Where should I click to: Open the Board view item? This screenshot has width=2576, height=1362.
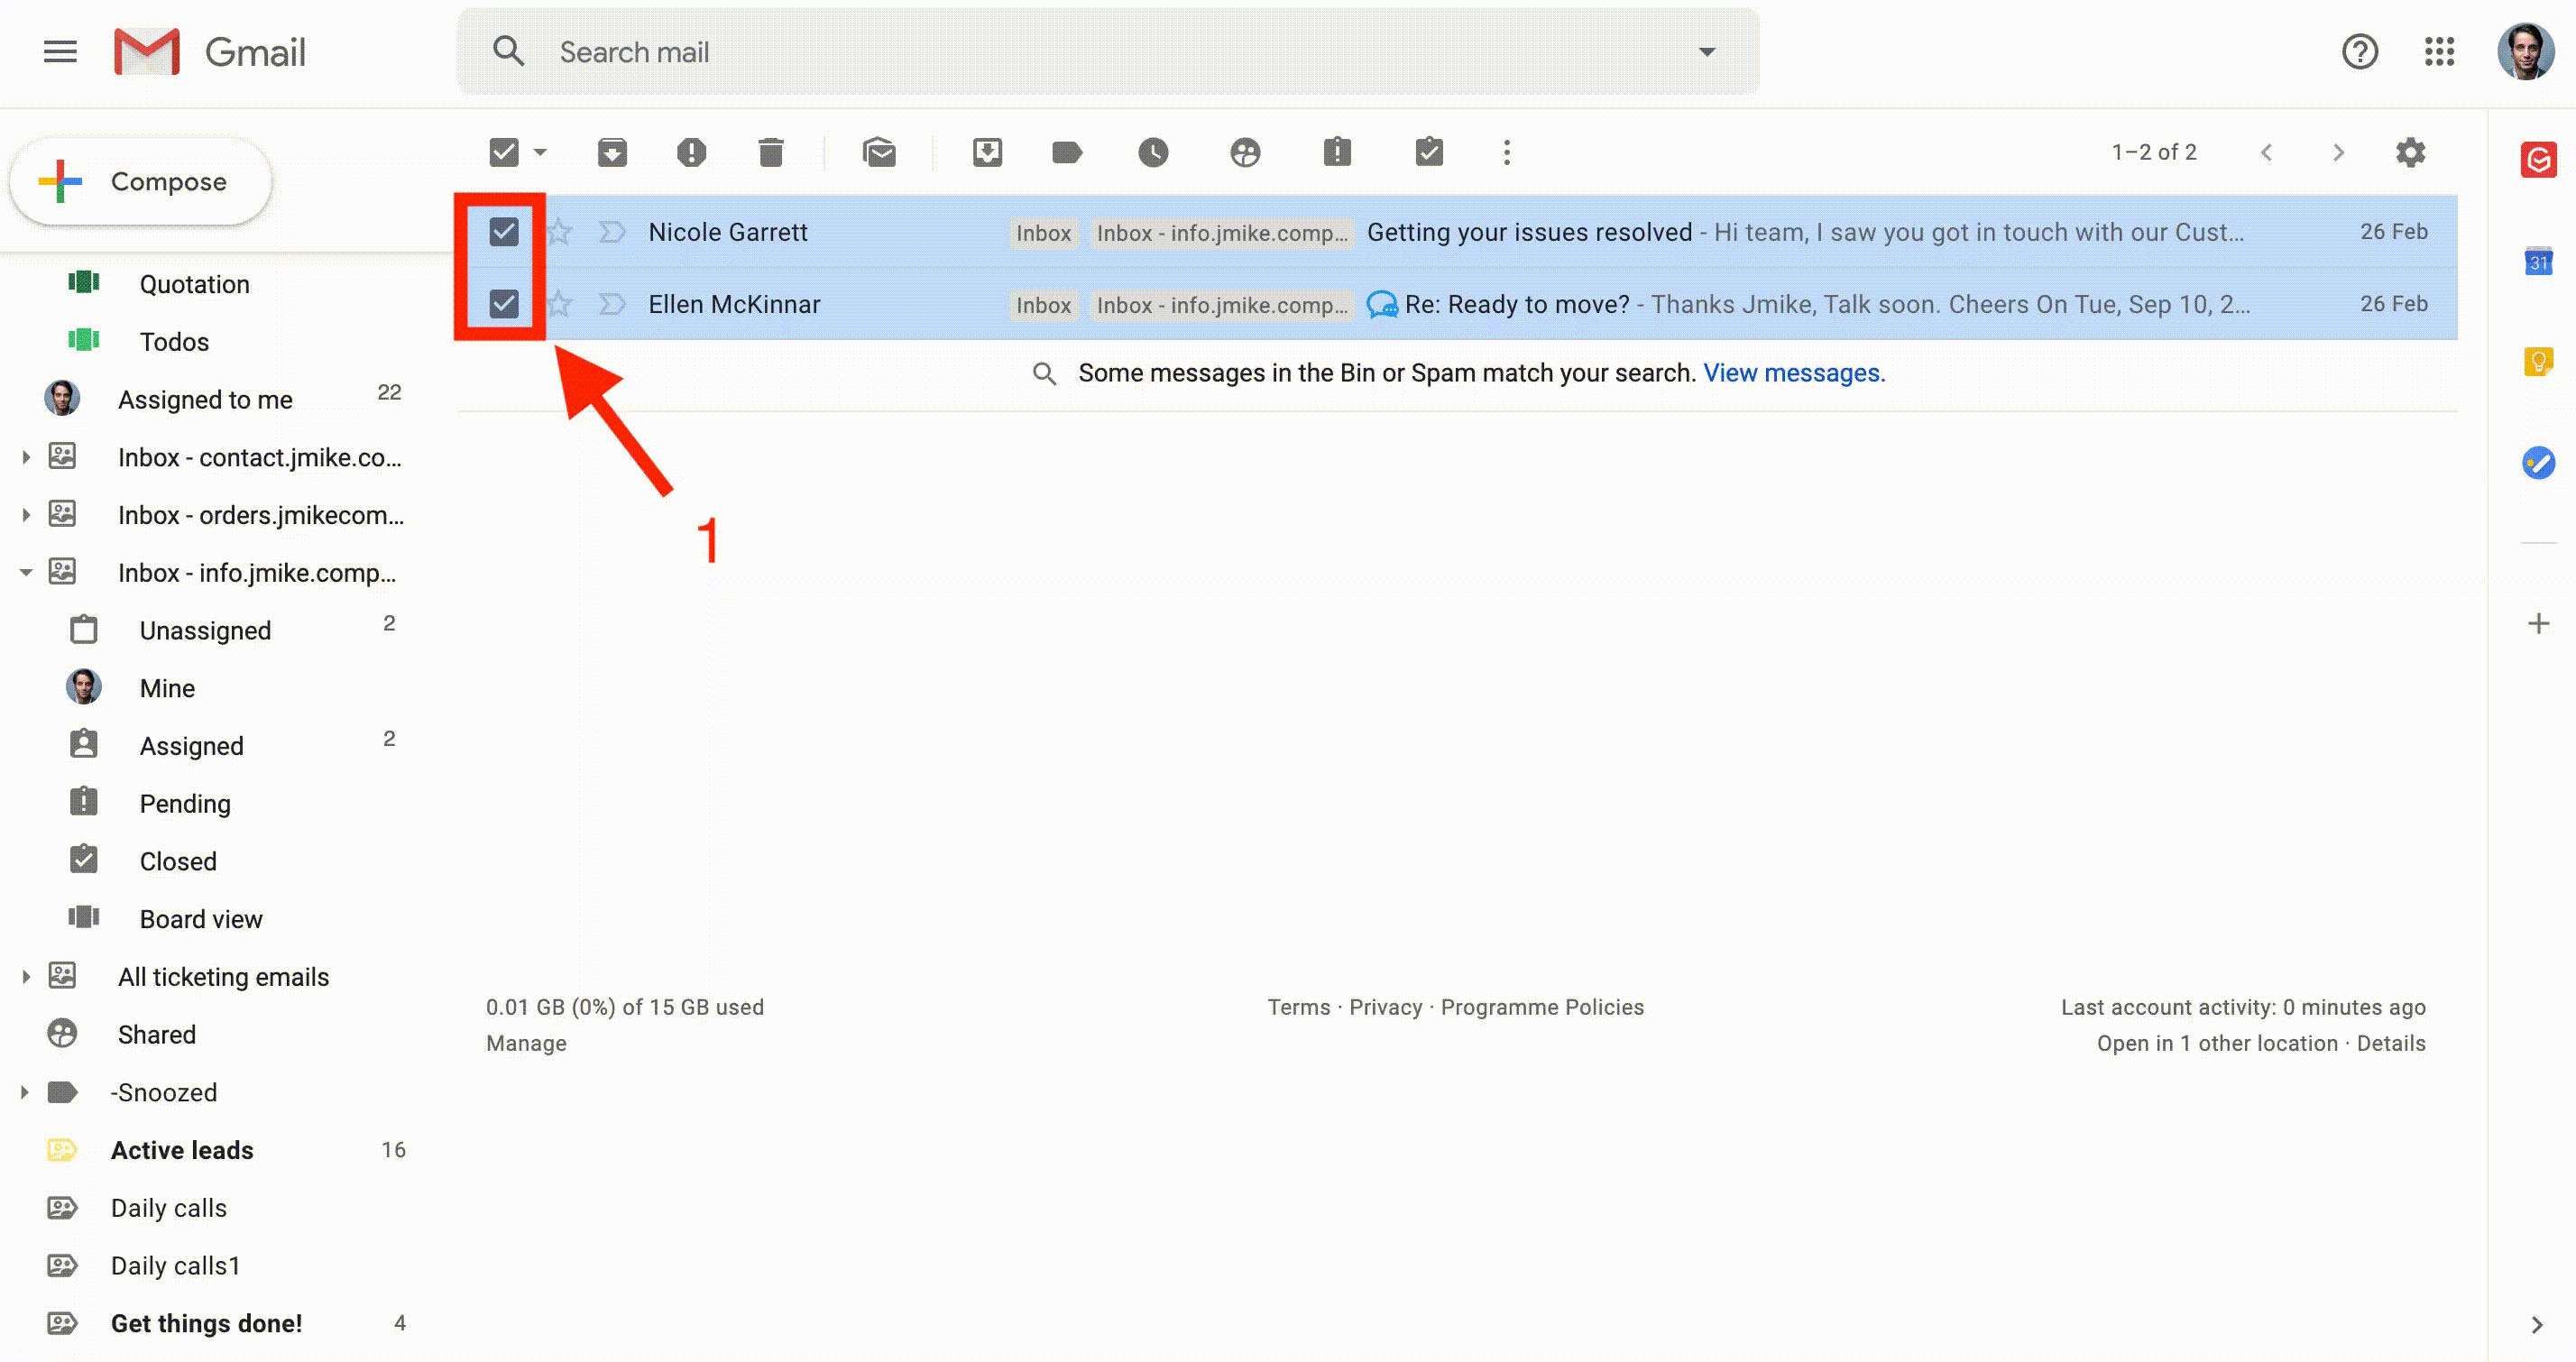pyautogui.click(x=201, y=920)
